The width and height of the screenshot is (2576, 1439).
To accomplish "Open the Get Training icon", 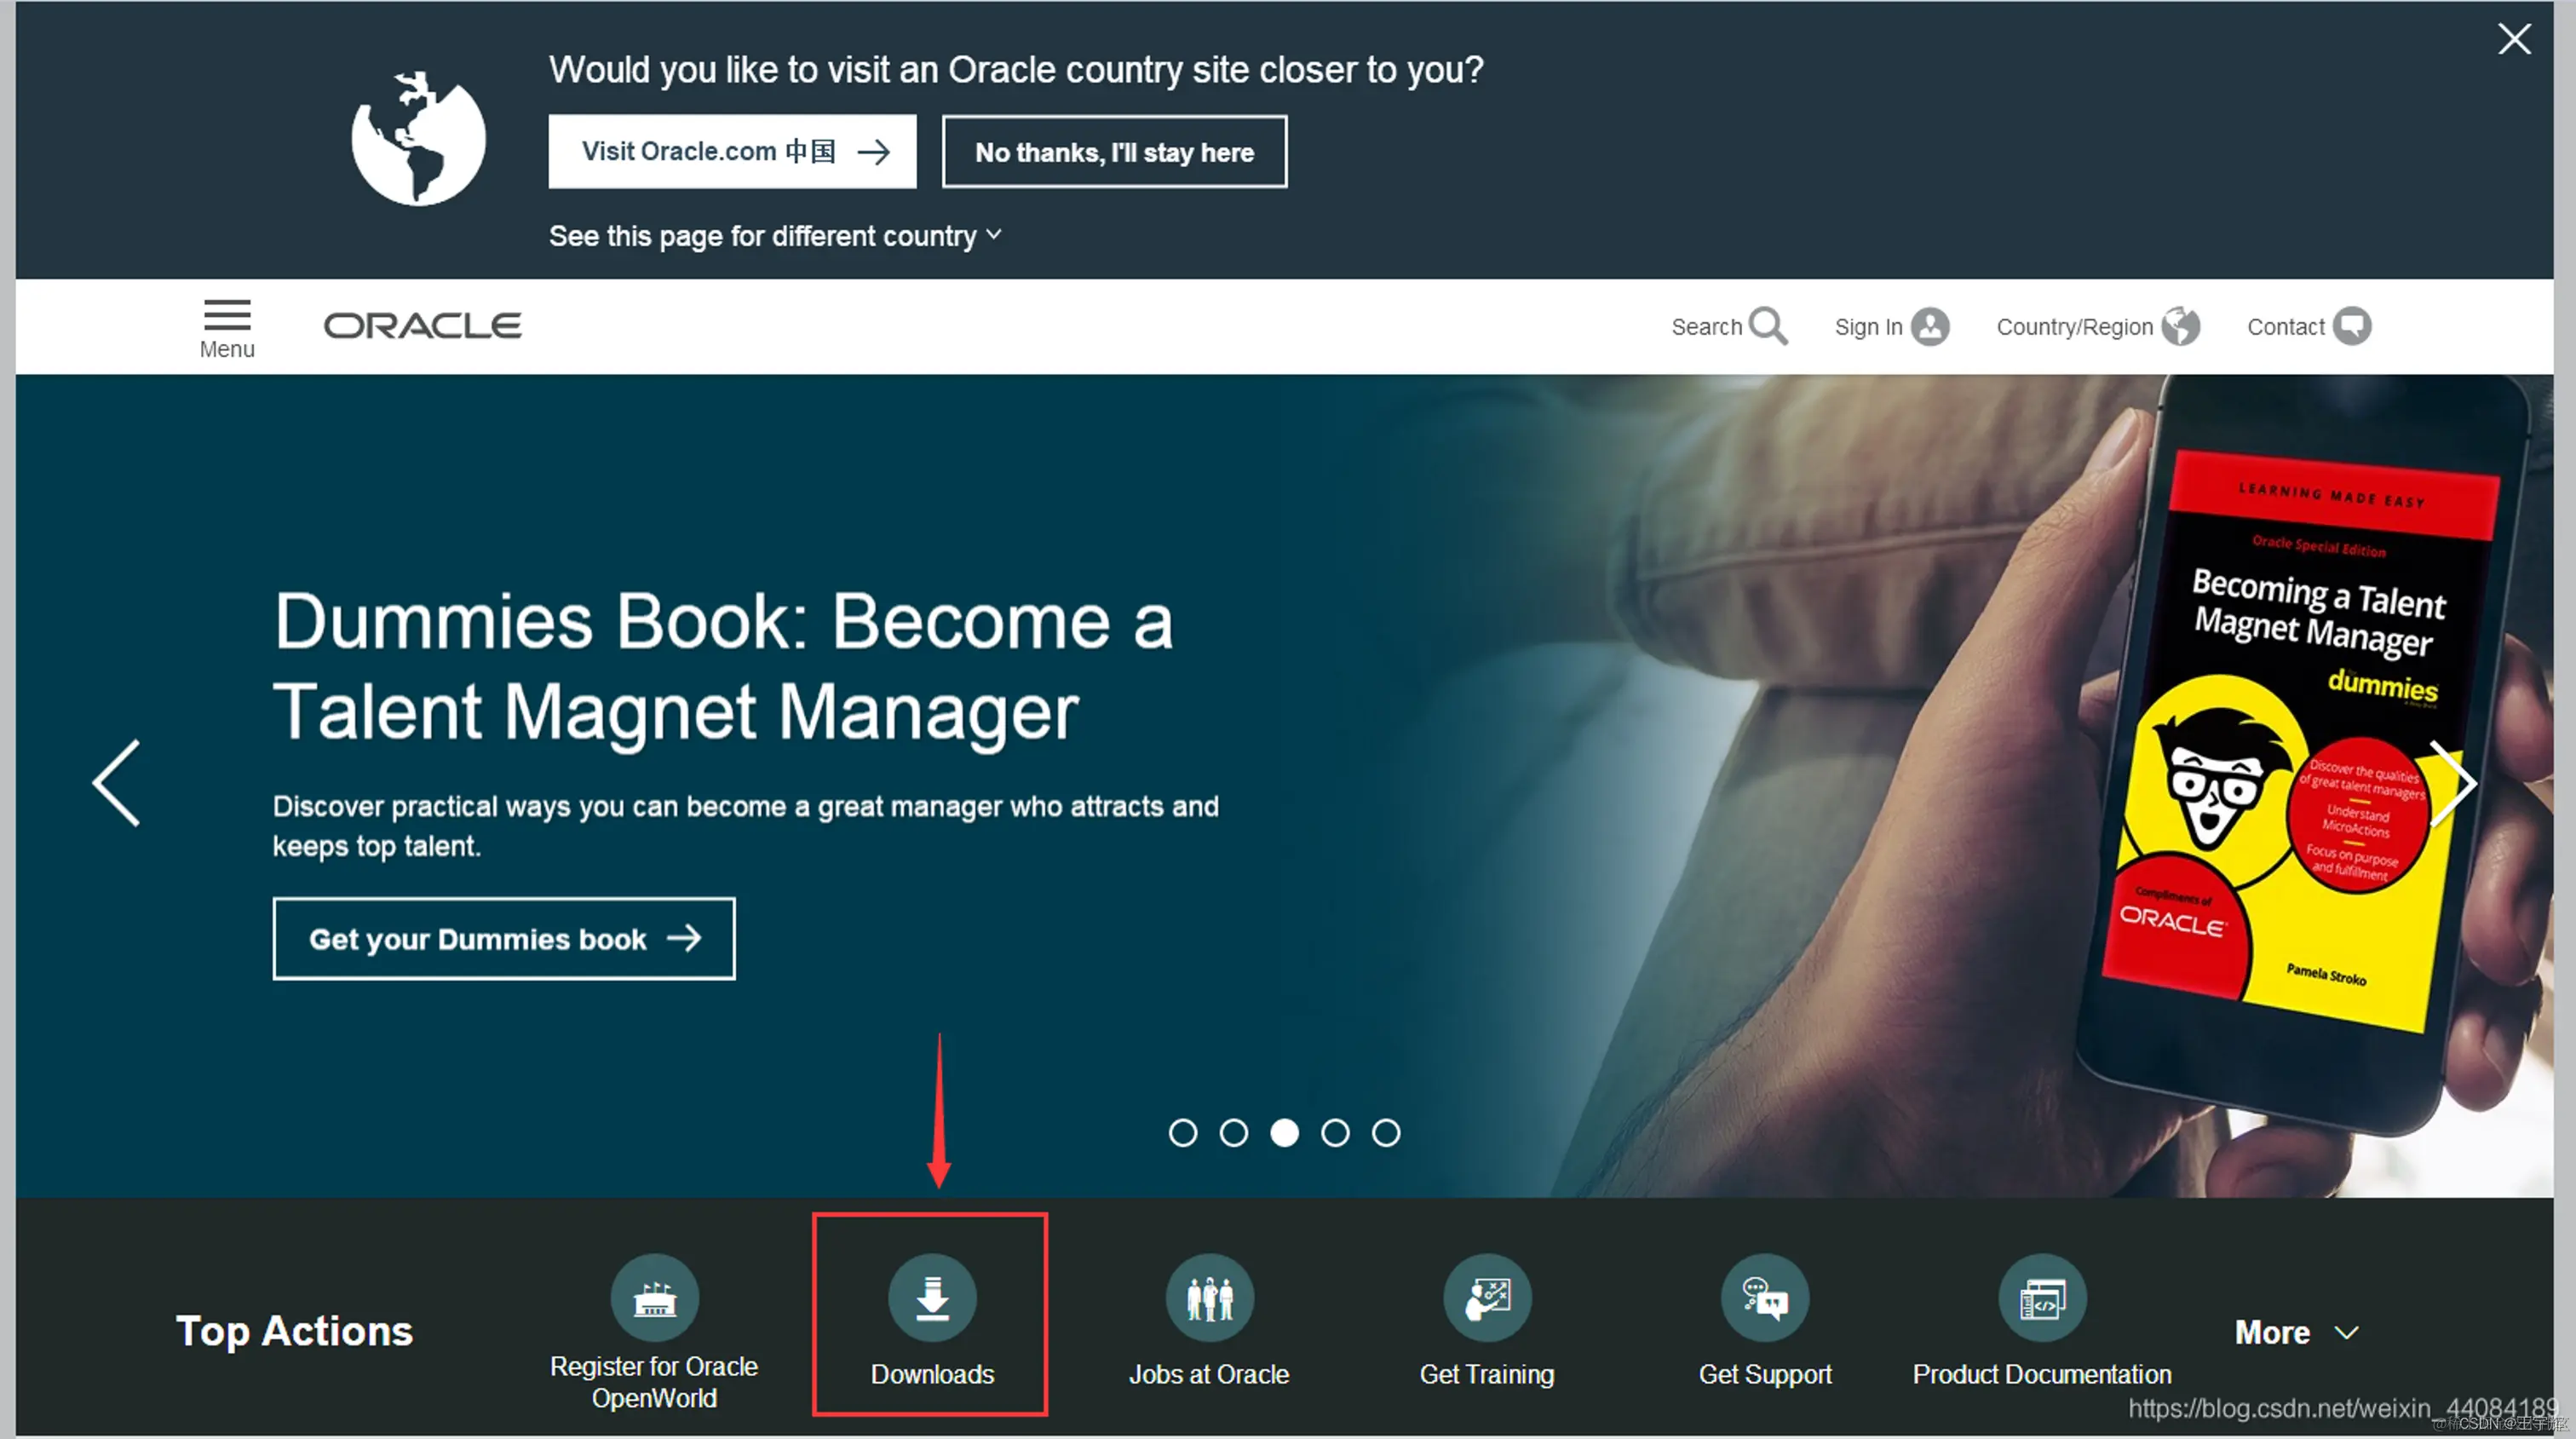I will [x=1486, y=1297].
